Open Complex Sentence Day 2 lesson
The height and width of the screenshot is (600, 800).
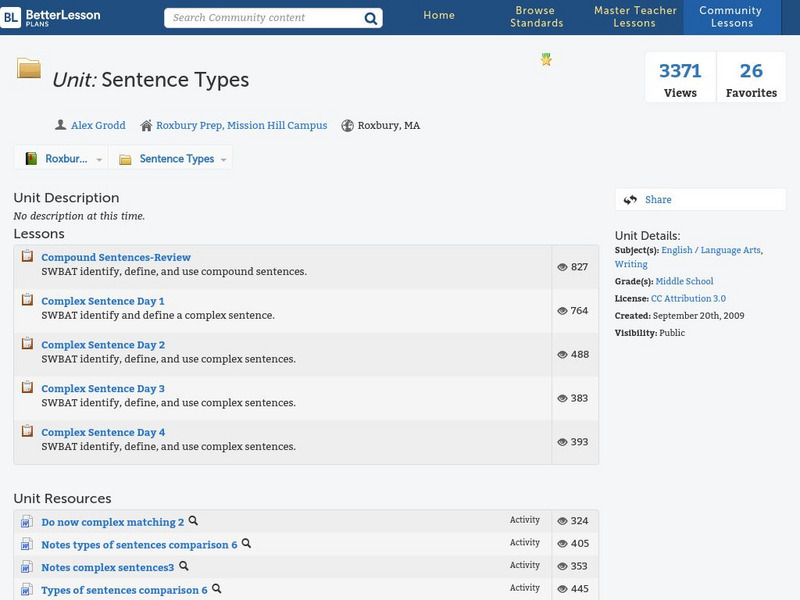tap(103, 345)
